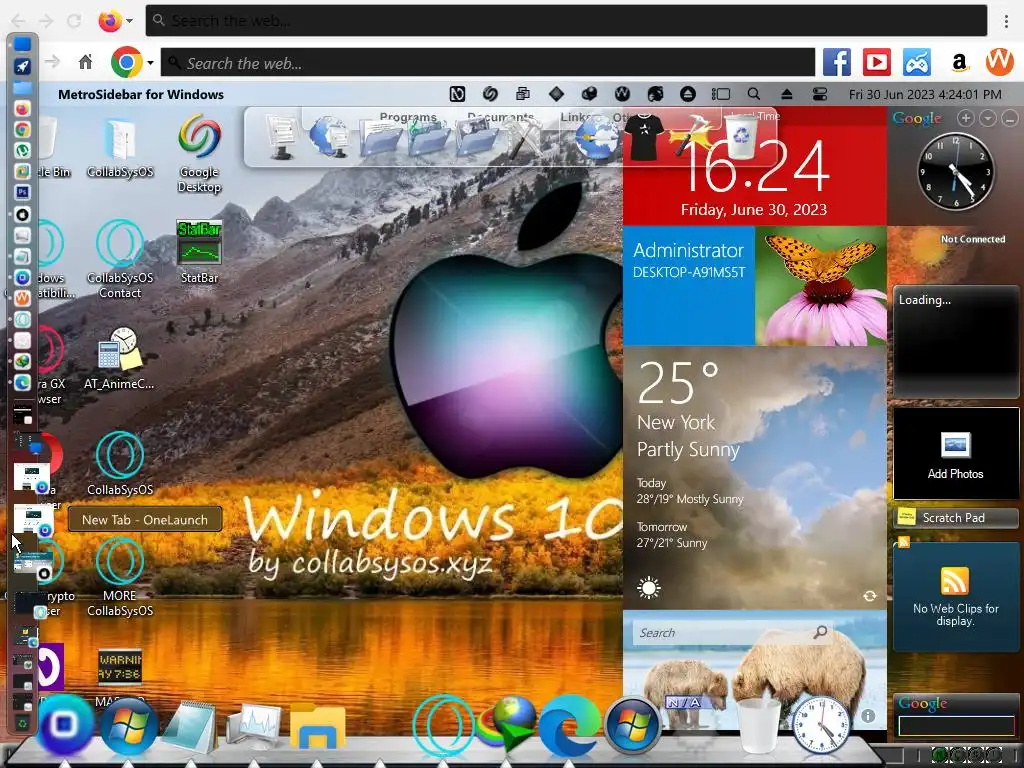Image resolution: width=1024 pixels, height=768 pixels.
Task: Open the StatBar desktop icon
Action: [x=199, y=252]
